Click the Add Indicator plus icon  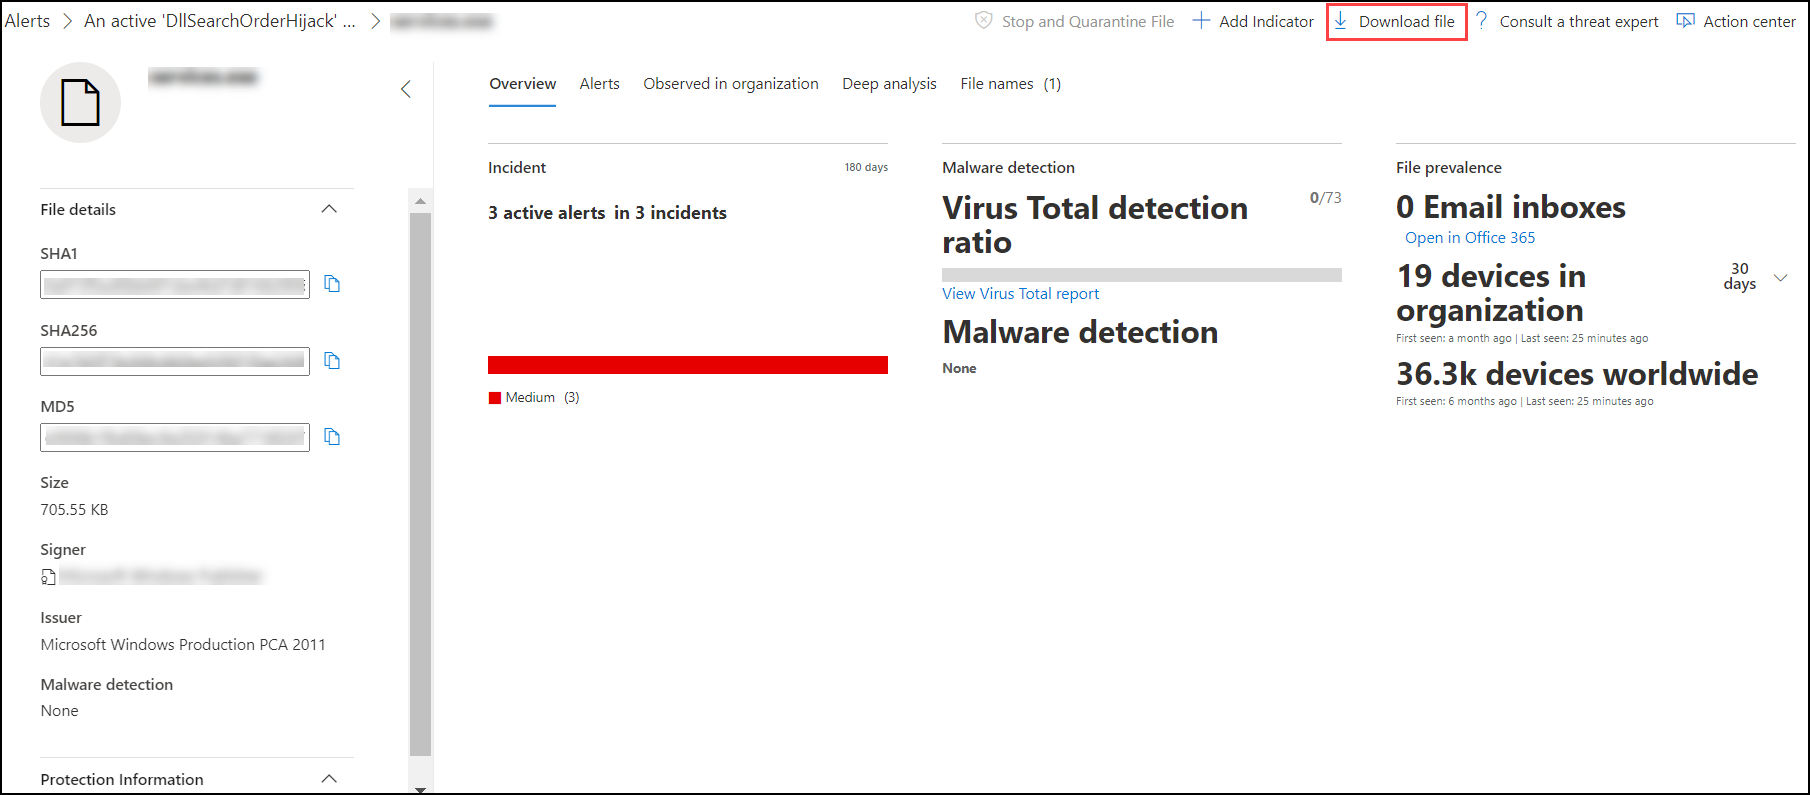point(1201,21)
